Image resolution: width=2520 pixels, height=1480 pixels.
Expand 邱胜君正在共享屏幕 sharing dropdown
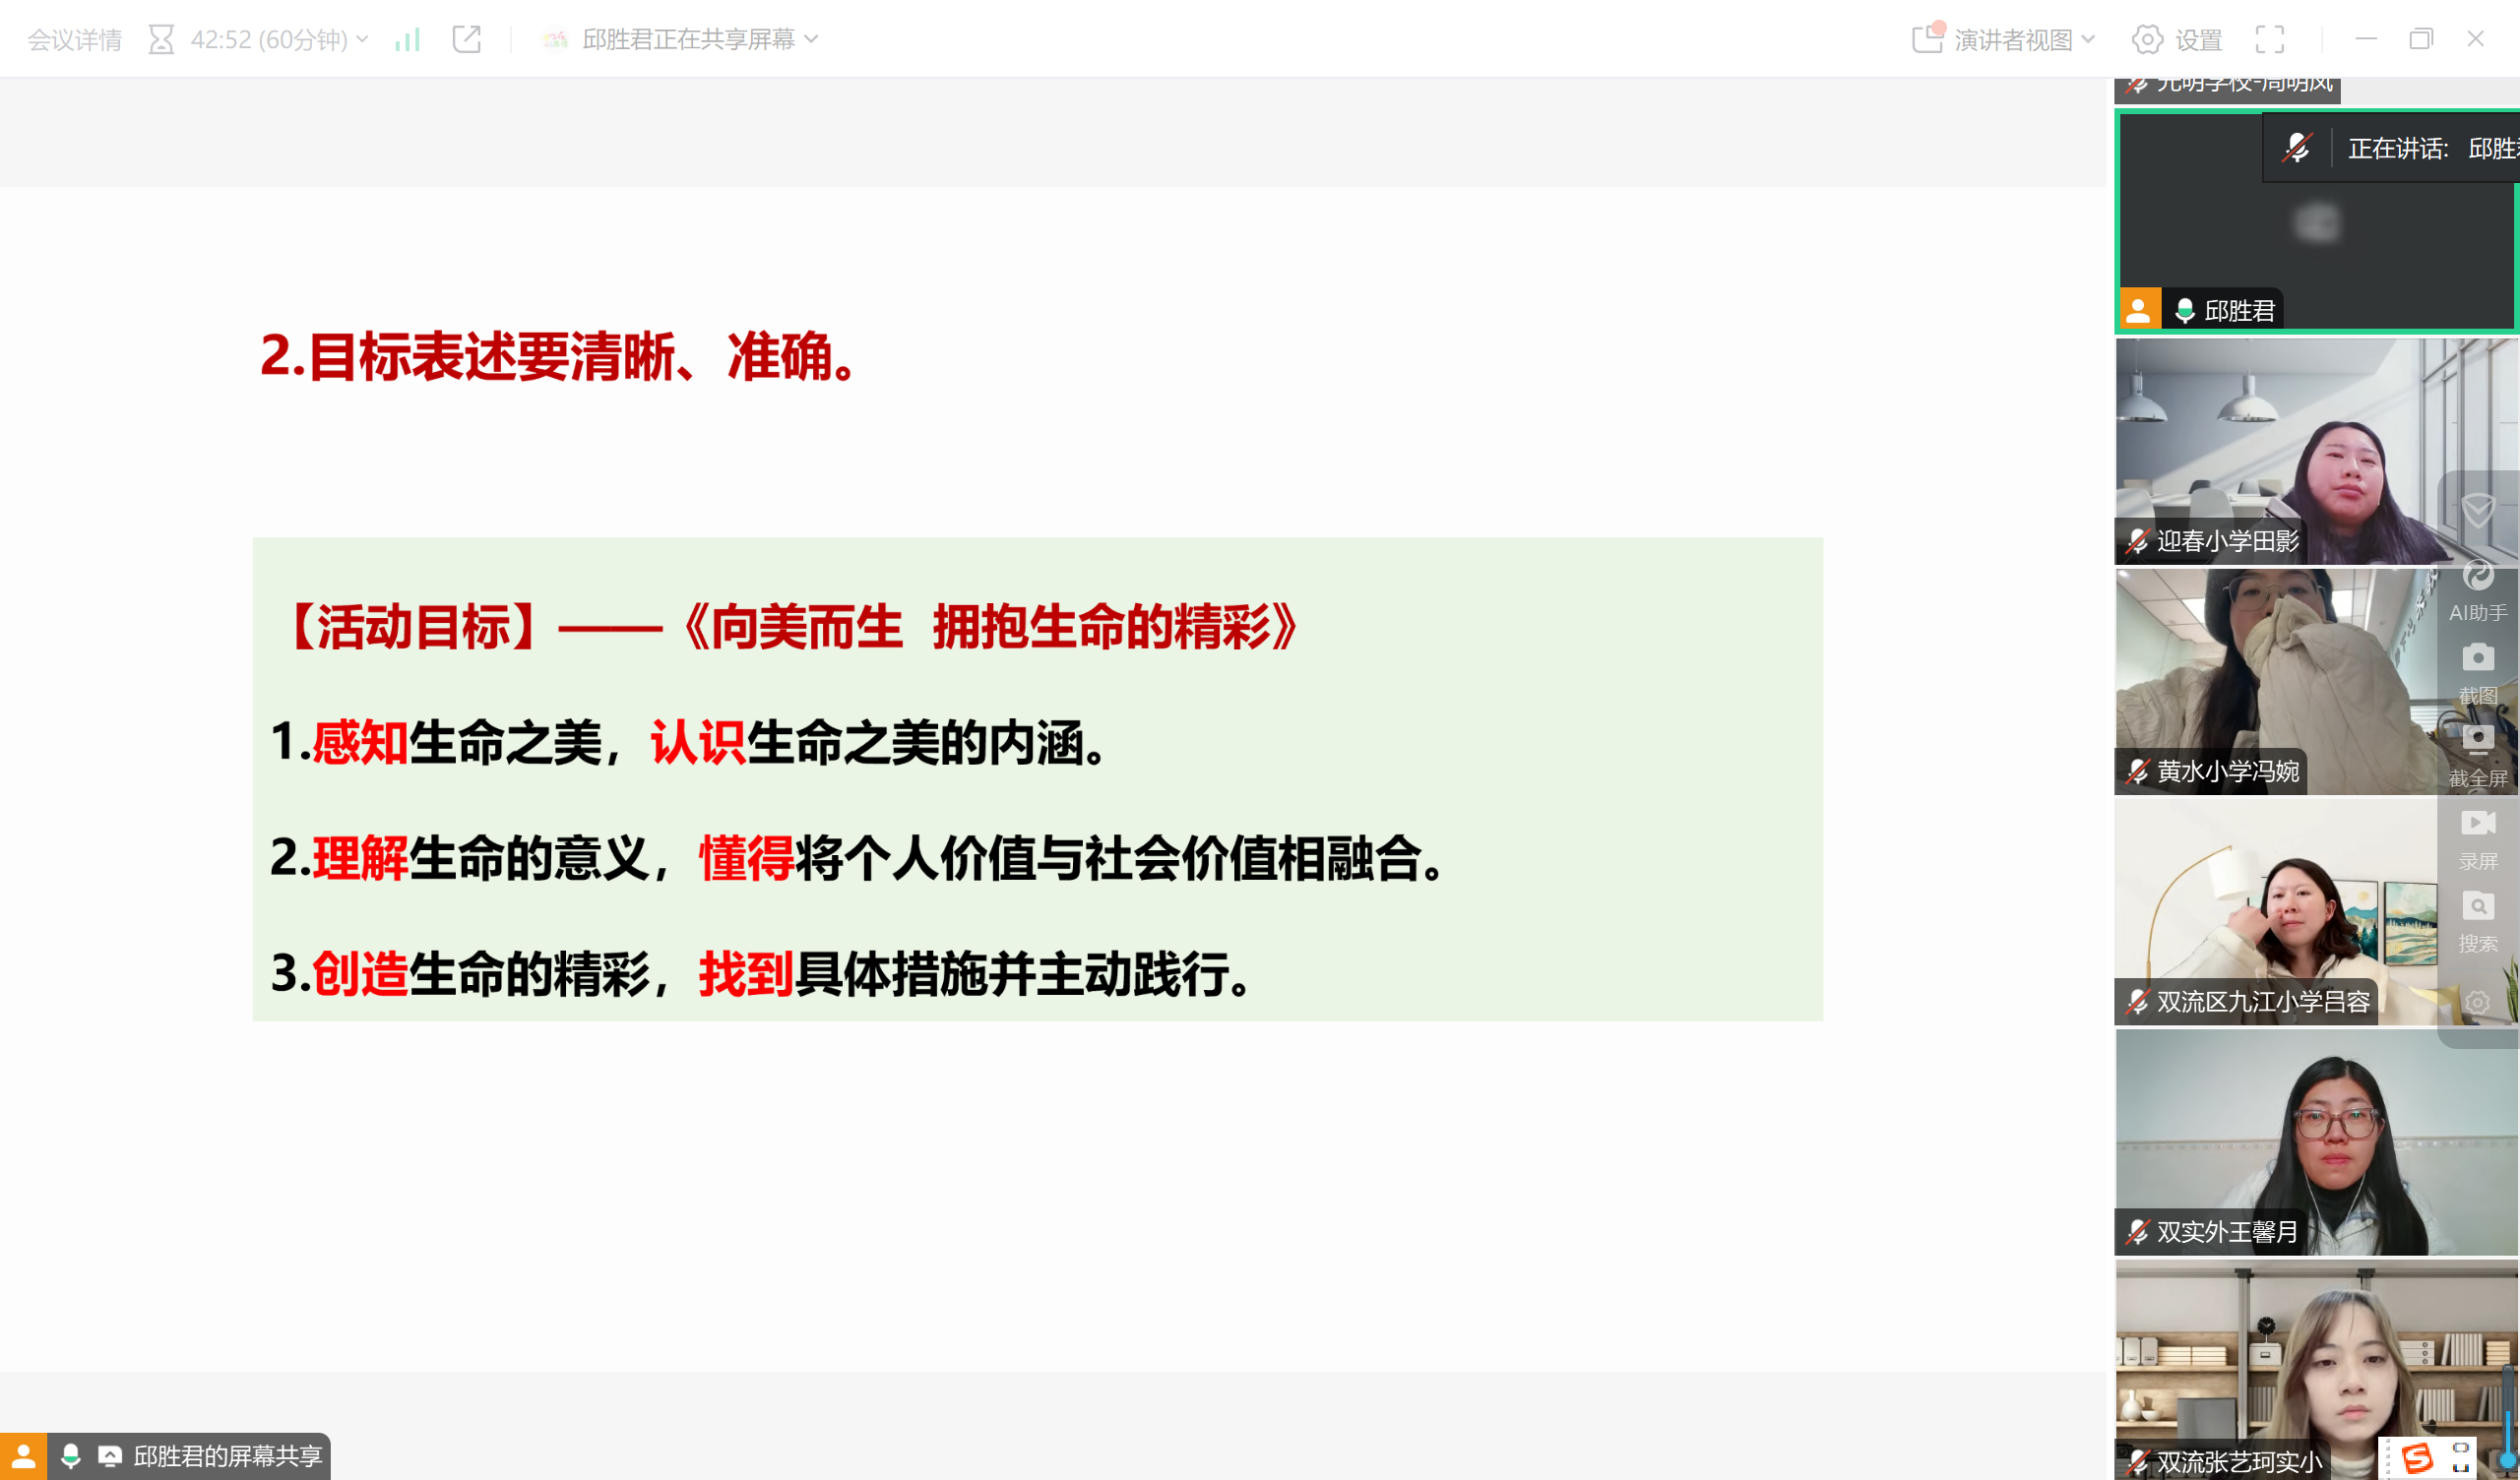pyautogui.click(x=690, y=39)
